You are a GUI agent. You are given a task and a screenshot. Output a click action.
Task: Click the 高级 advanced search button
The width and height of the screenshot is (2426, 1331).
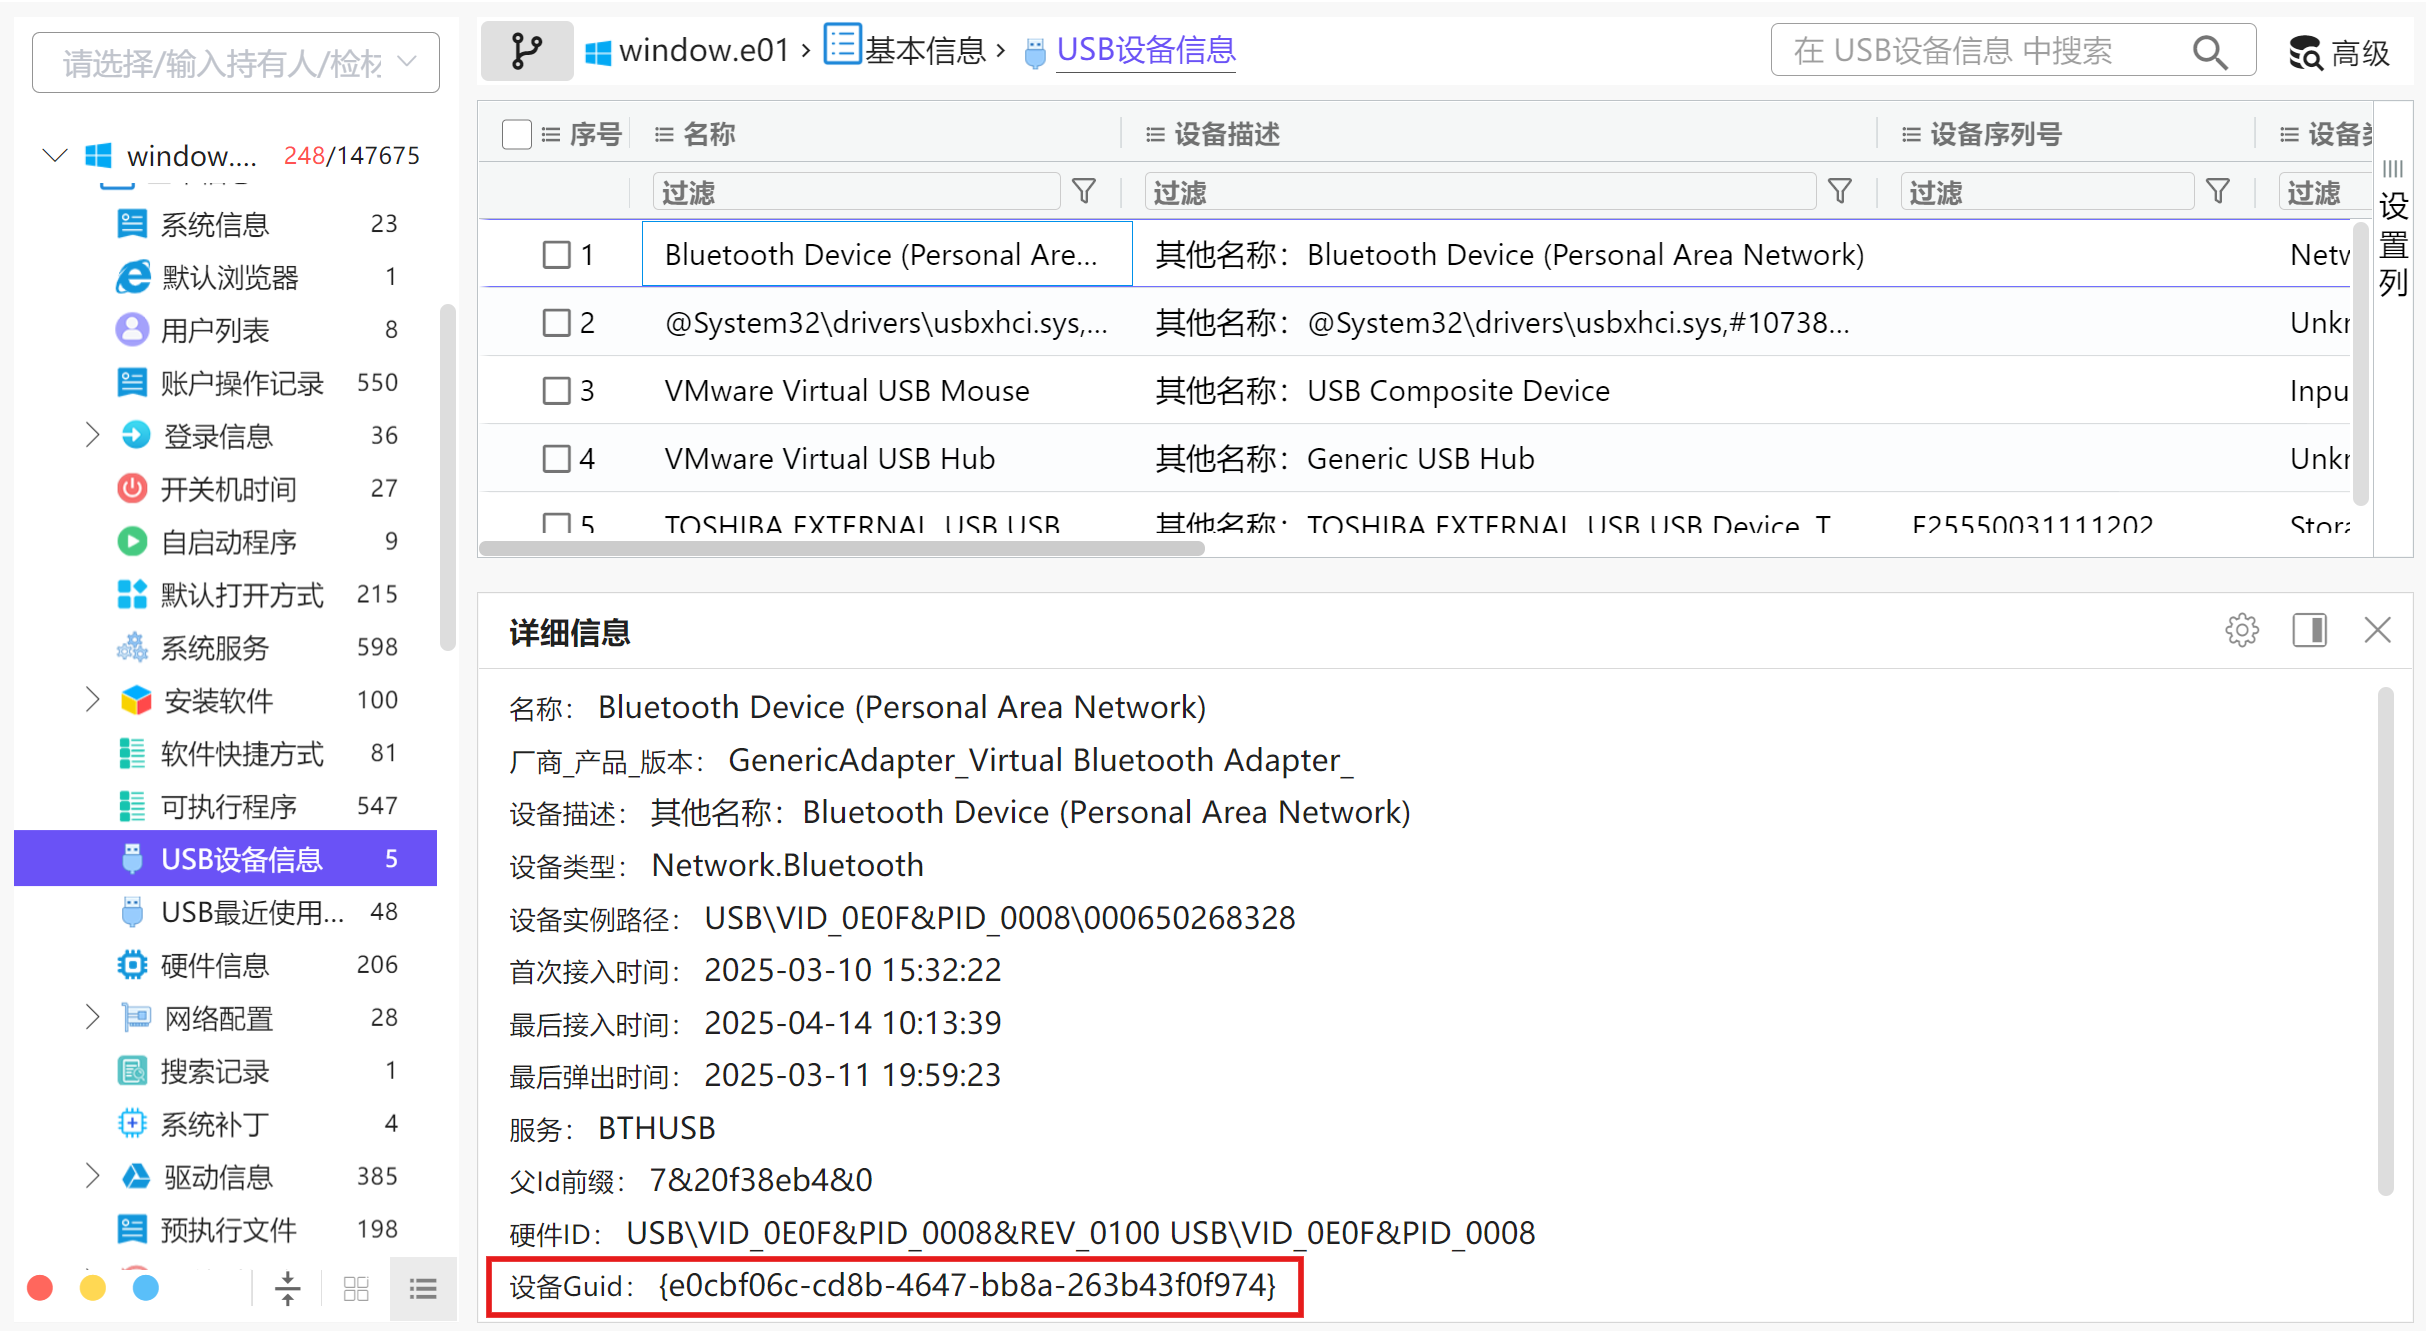(2339, 52)
